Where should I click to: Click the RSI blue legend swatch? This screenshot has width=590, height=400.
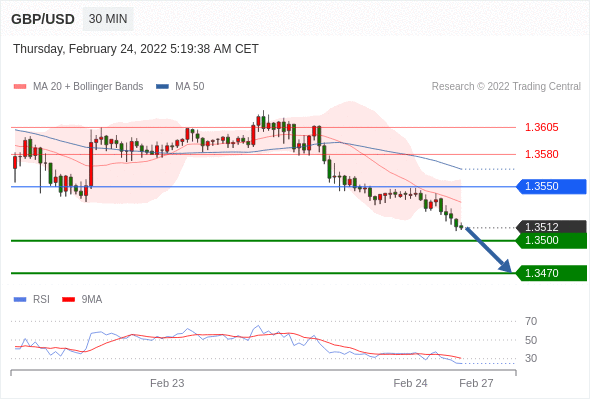[20, 300]
